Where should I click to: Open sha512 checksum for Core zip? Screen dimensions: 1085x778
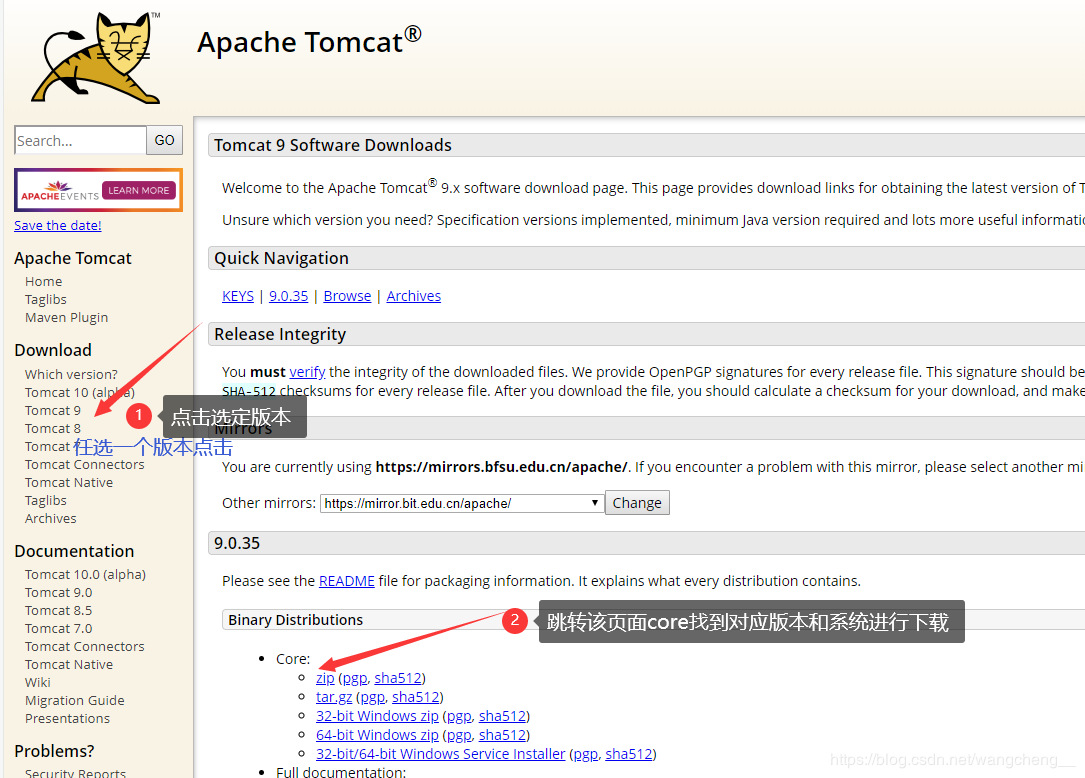[398, 678]
